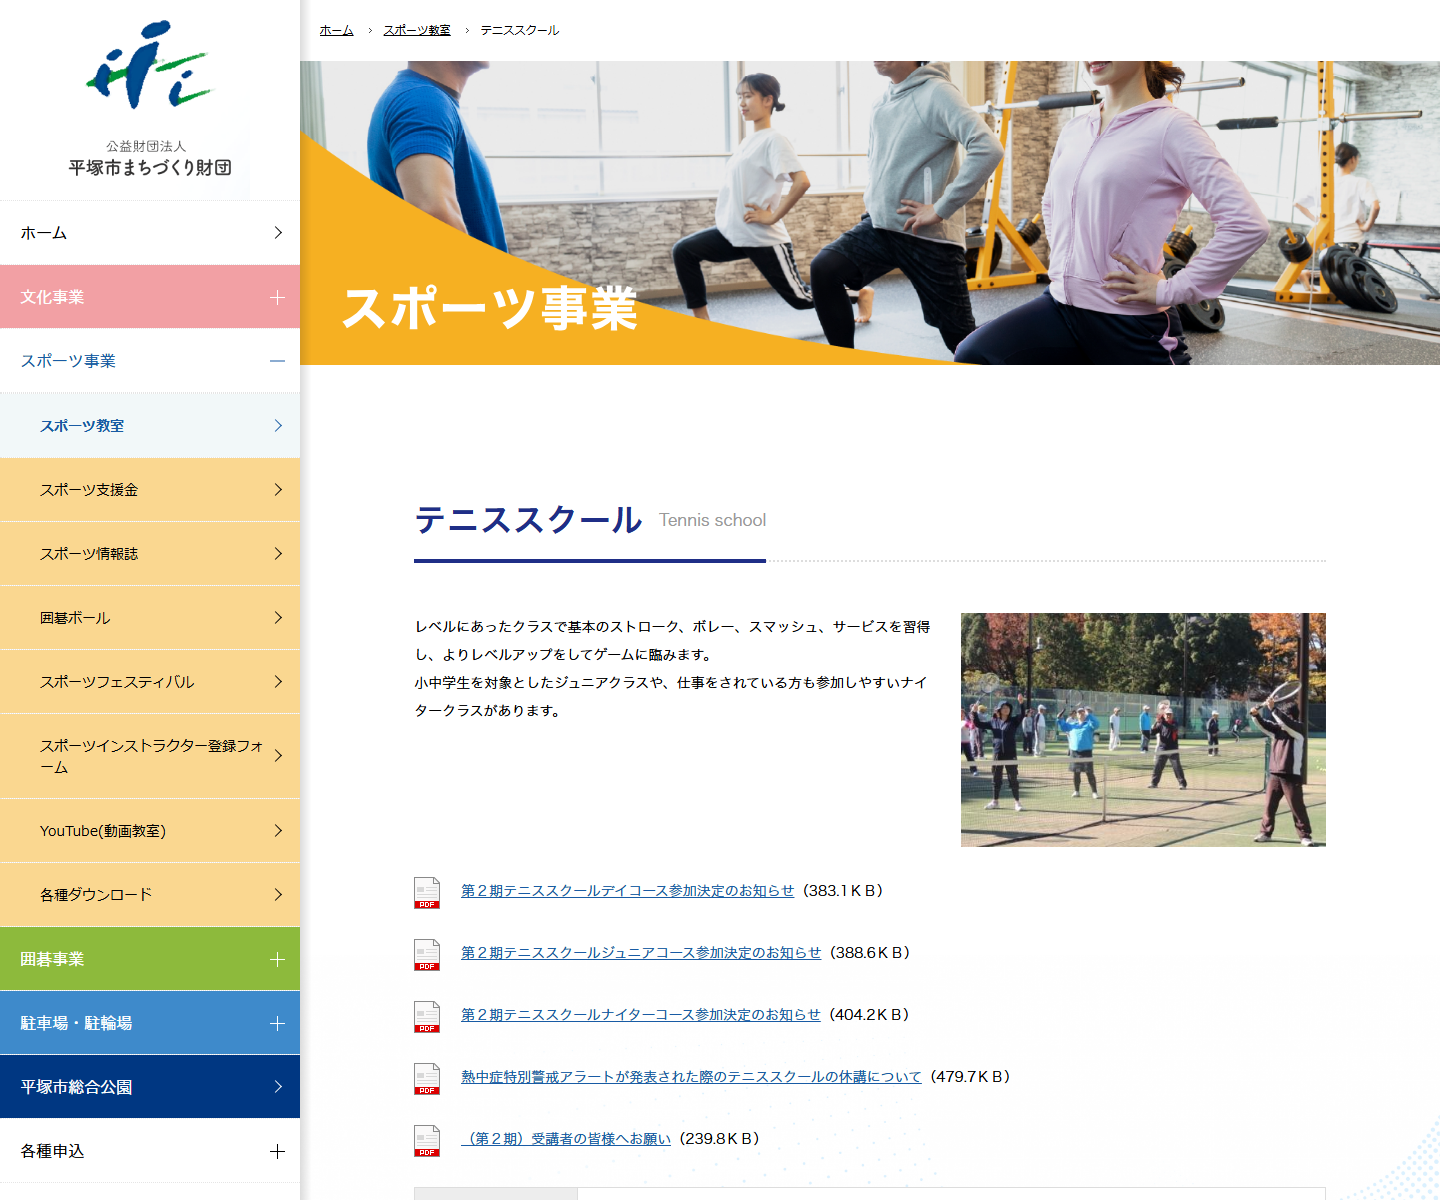Open 熱中症特別警戒アラート休講について link

[x=691, y=1076]
